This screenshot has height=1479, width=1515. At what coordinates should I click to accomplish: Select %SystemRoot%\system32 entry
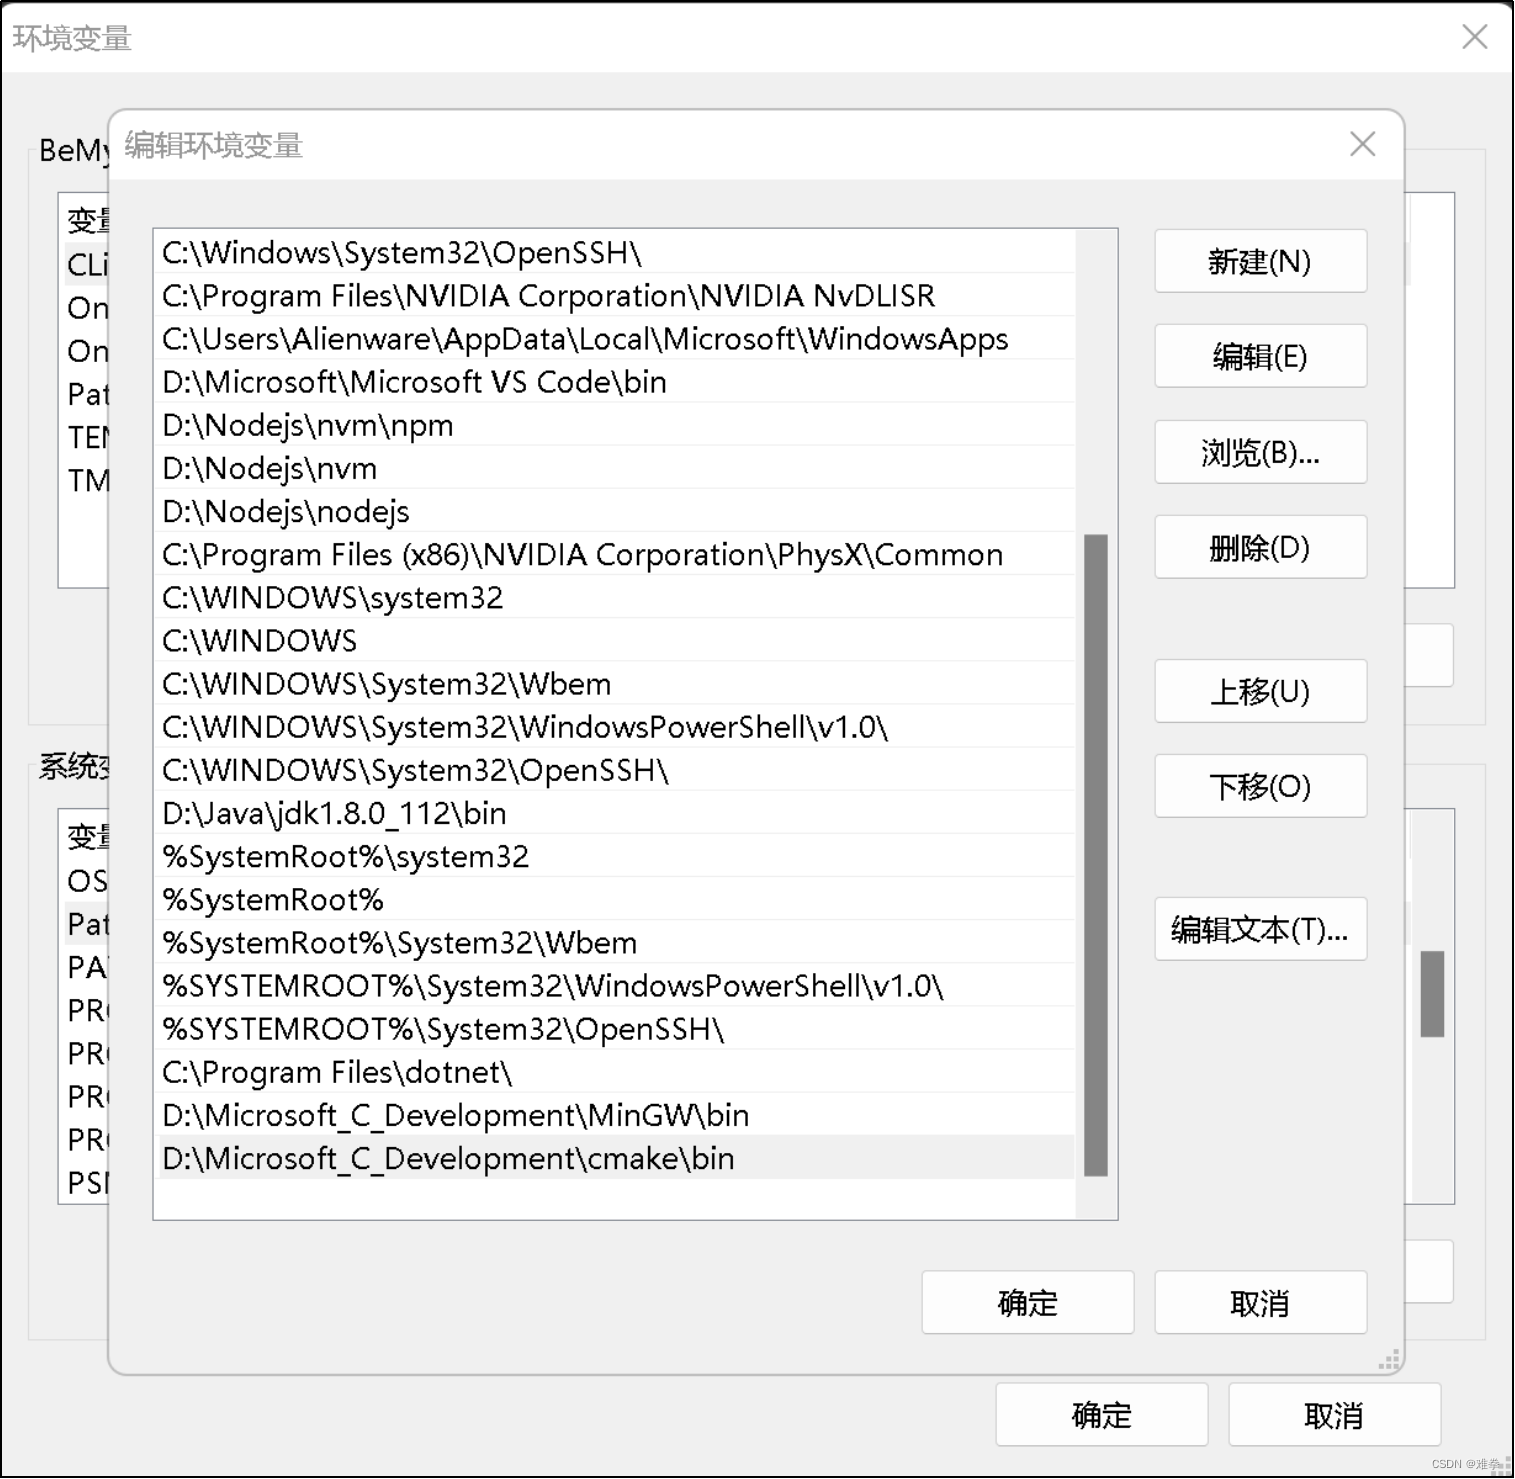point(617,856)
